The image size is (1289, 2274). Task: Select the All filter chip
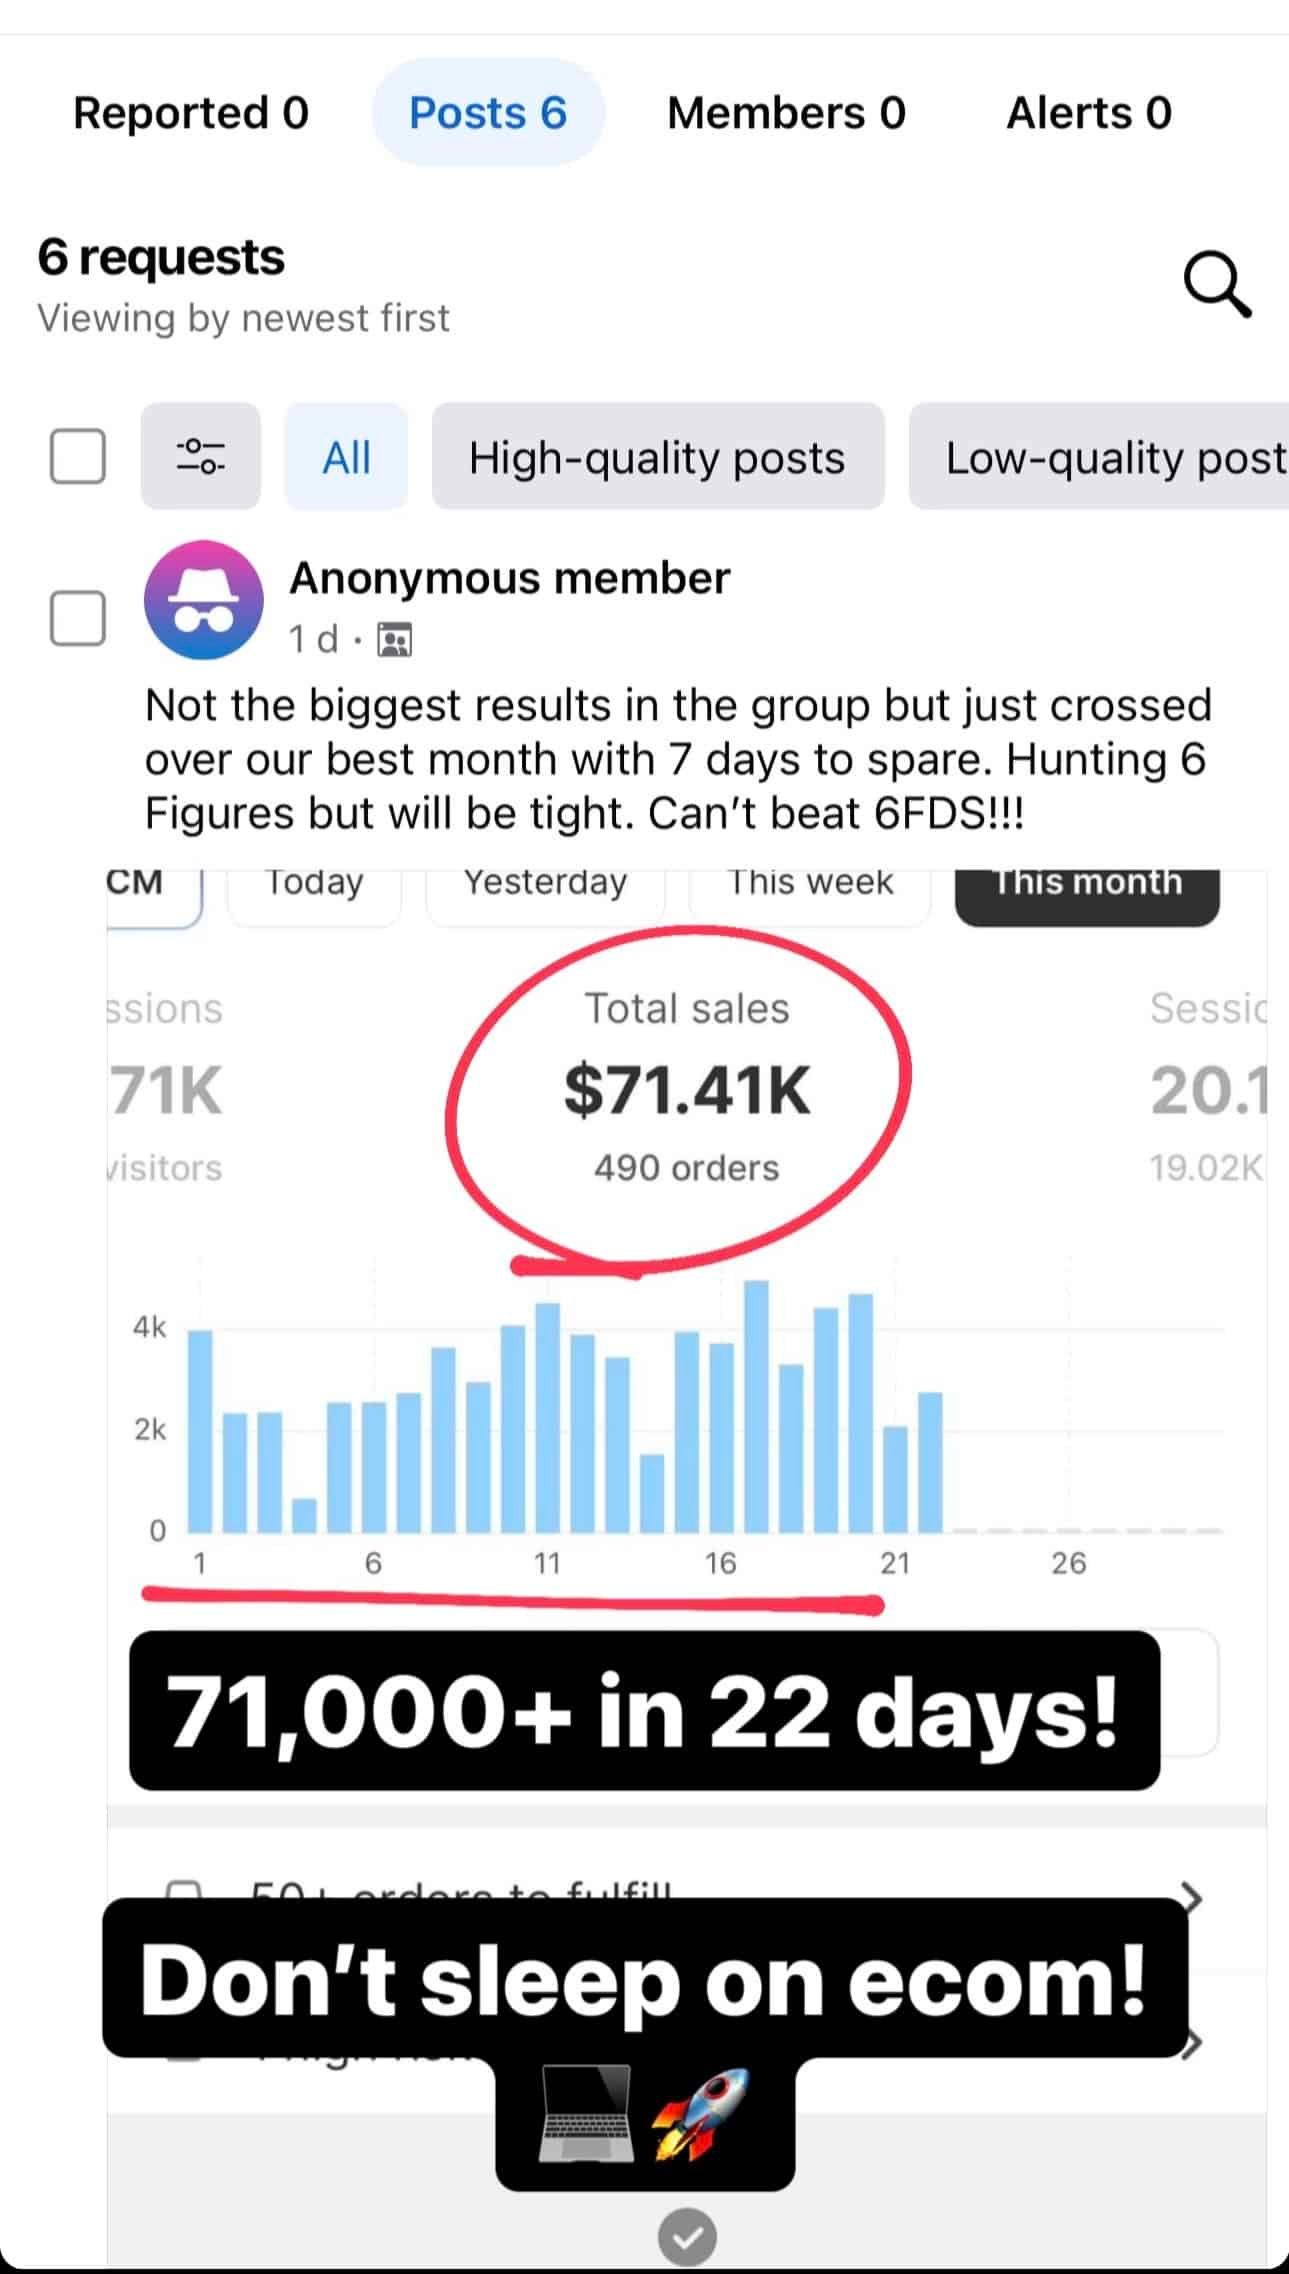click(x=346, y=457)
